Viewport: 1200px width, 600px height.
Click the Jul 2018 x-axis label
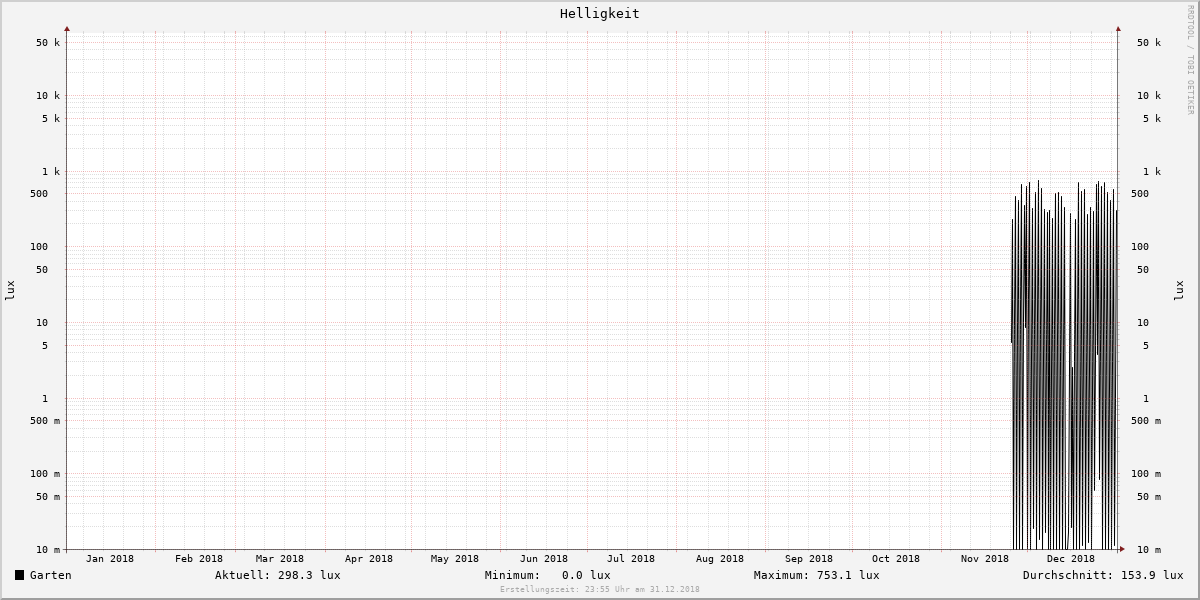pos(630,558)
